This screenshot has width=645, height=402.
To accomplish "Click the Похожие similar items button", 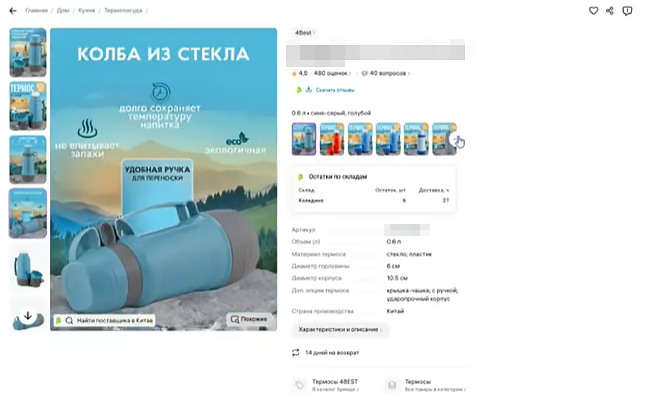I will click(x=249, y=319).
